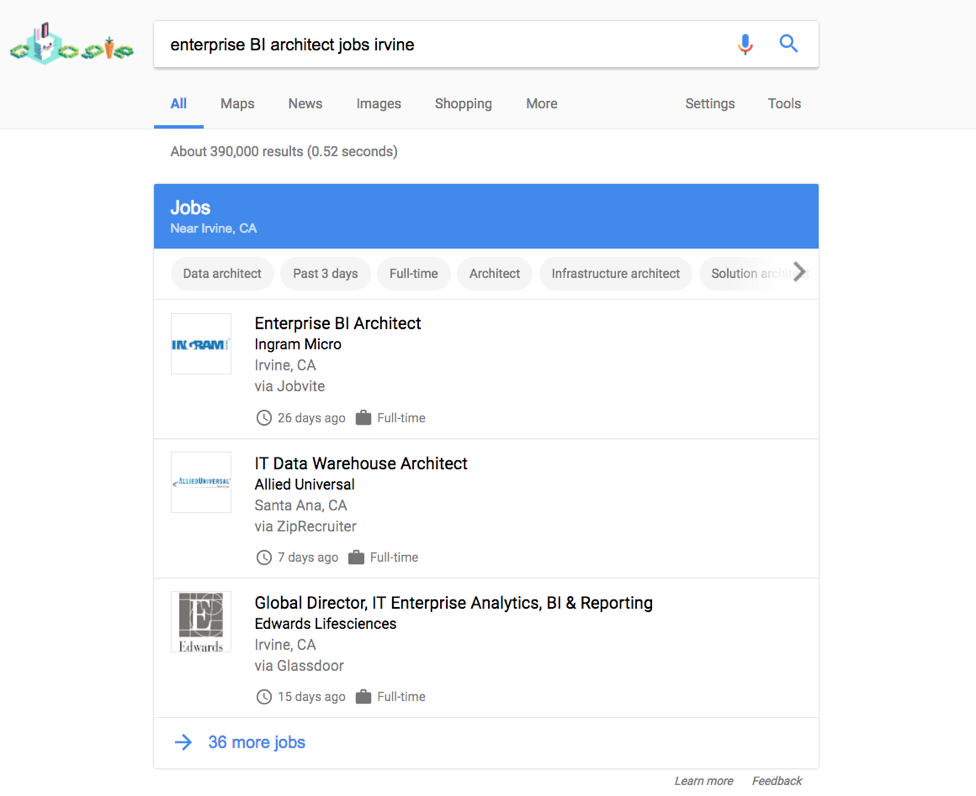
Task: Start voice search with the microphone icon
Action: pos(745,44)
